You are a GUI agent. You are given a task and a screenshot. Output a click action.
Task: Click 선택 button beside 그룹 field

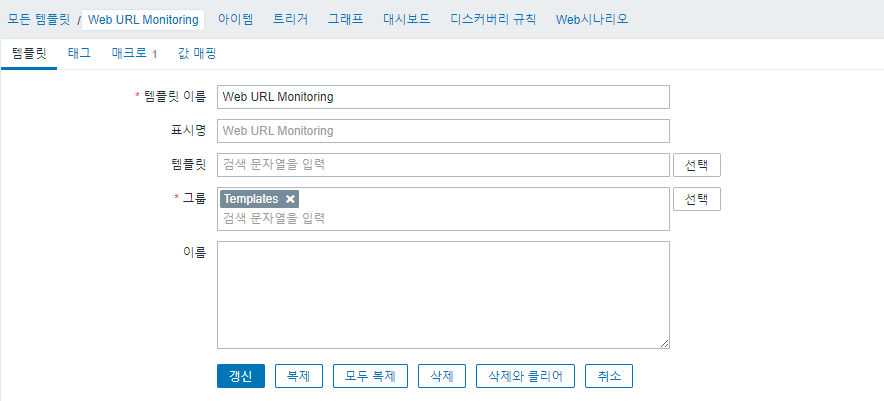click(697, 199)
